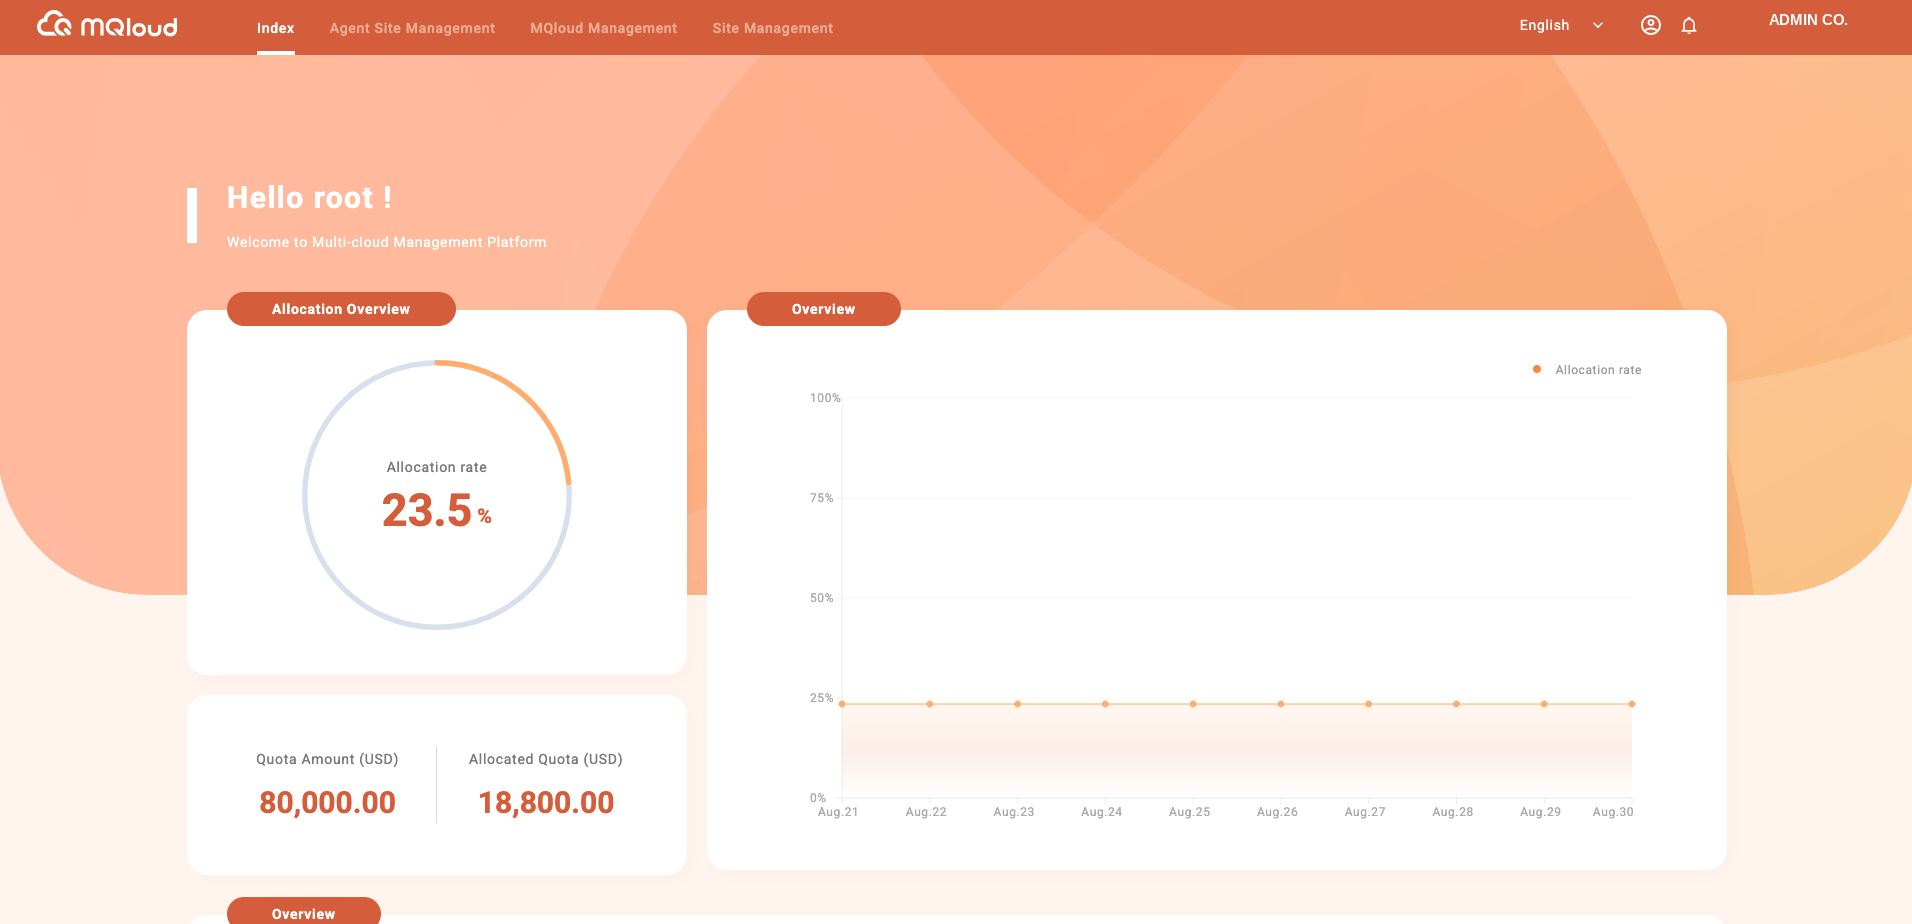The height and width of the screenshot is (924, 1912).
Task: Click the language dropdown chevron arrow
Action: pyautogui.click(x=1598, y=25)
